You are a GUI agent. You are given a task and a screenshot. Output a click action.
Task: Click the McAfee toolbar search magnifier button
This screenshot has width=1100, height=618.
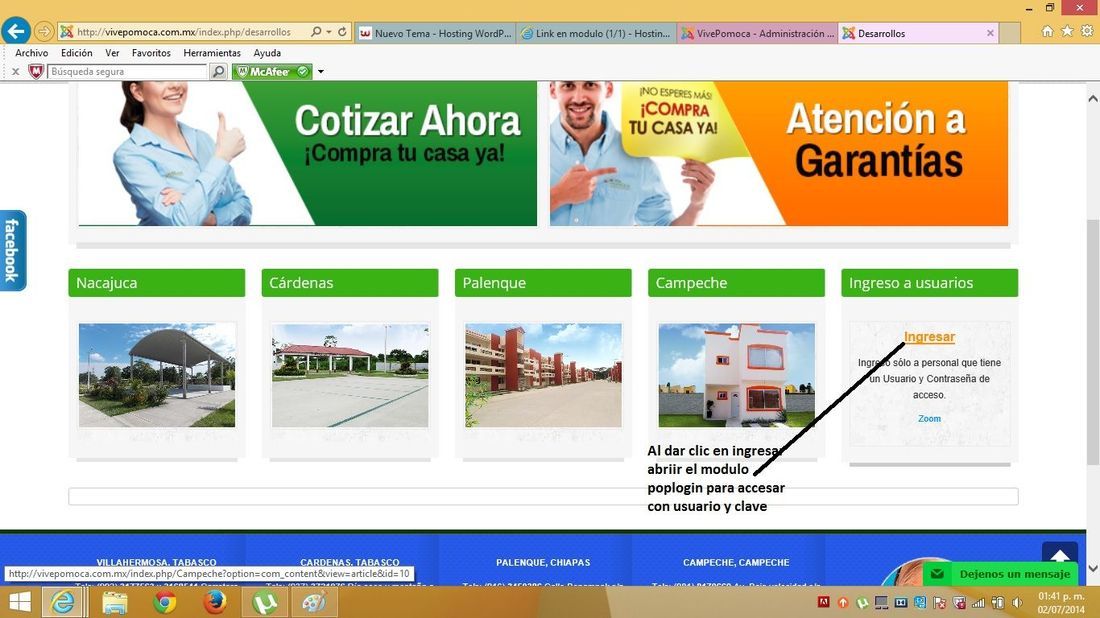[219, 72]
